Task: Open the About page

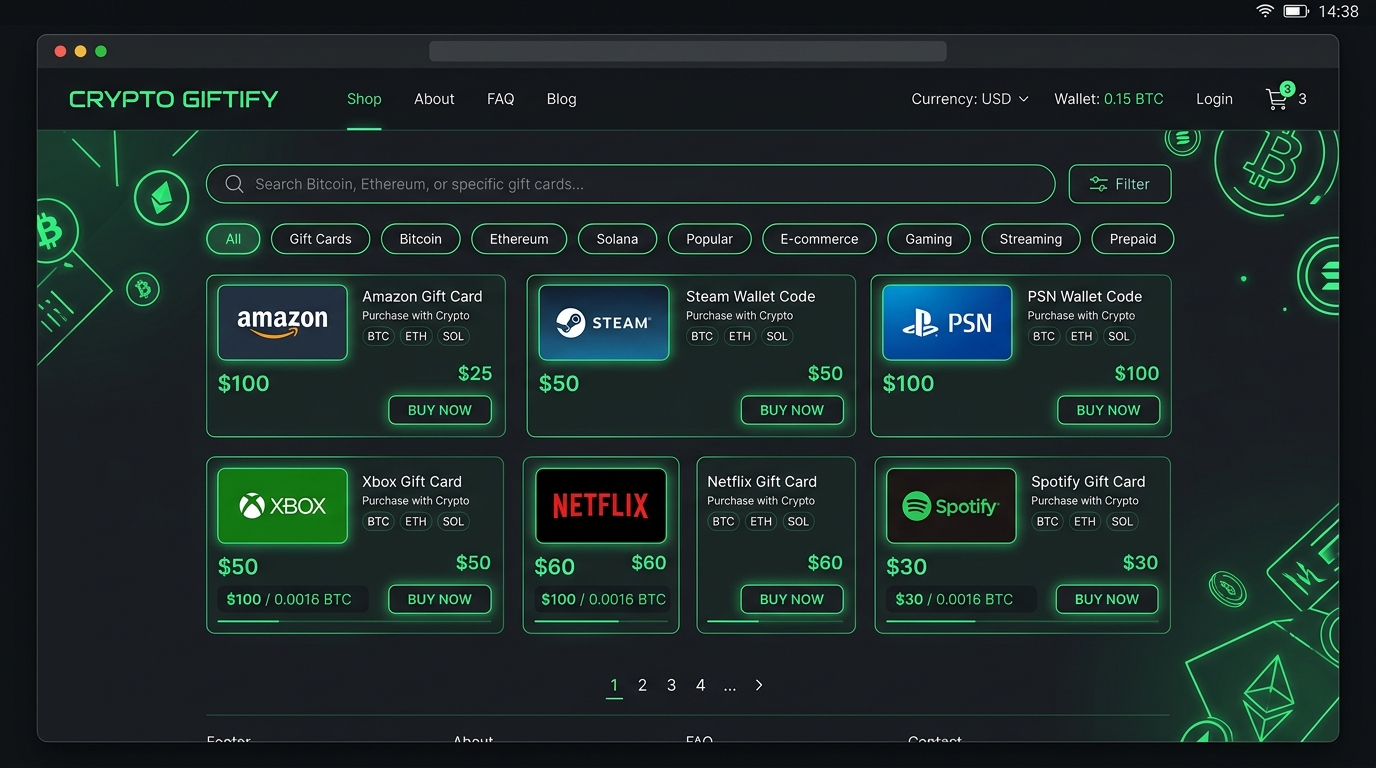Action: pos(434,99)
